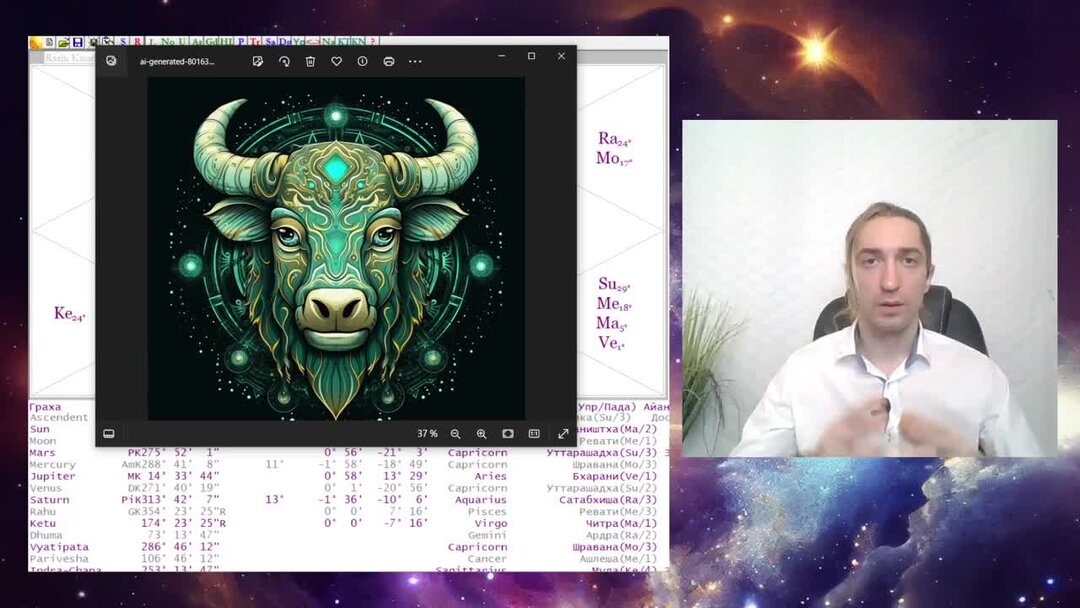Click the Aries sign in Jupiter row
Viewport: 1080px width, 608px height.
tap(490, 476)
